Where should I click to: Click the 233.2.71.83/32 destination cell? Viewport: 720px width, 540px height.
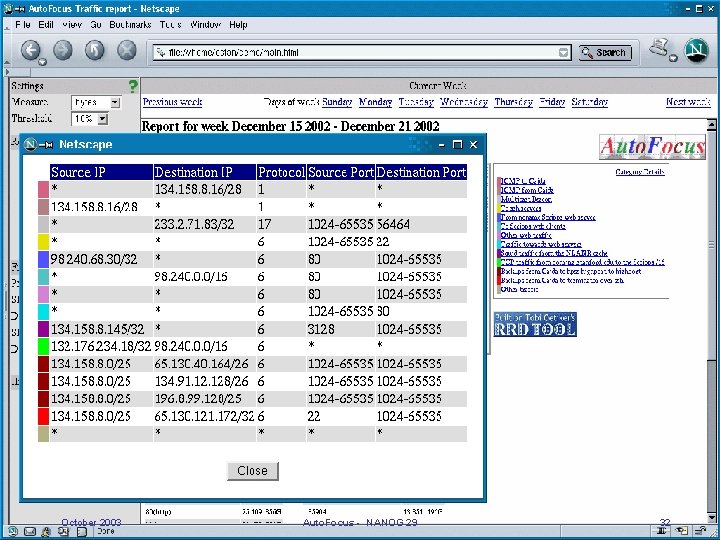[205, 224]
